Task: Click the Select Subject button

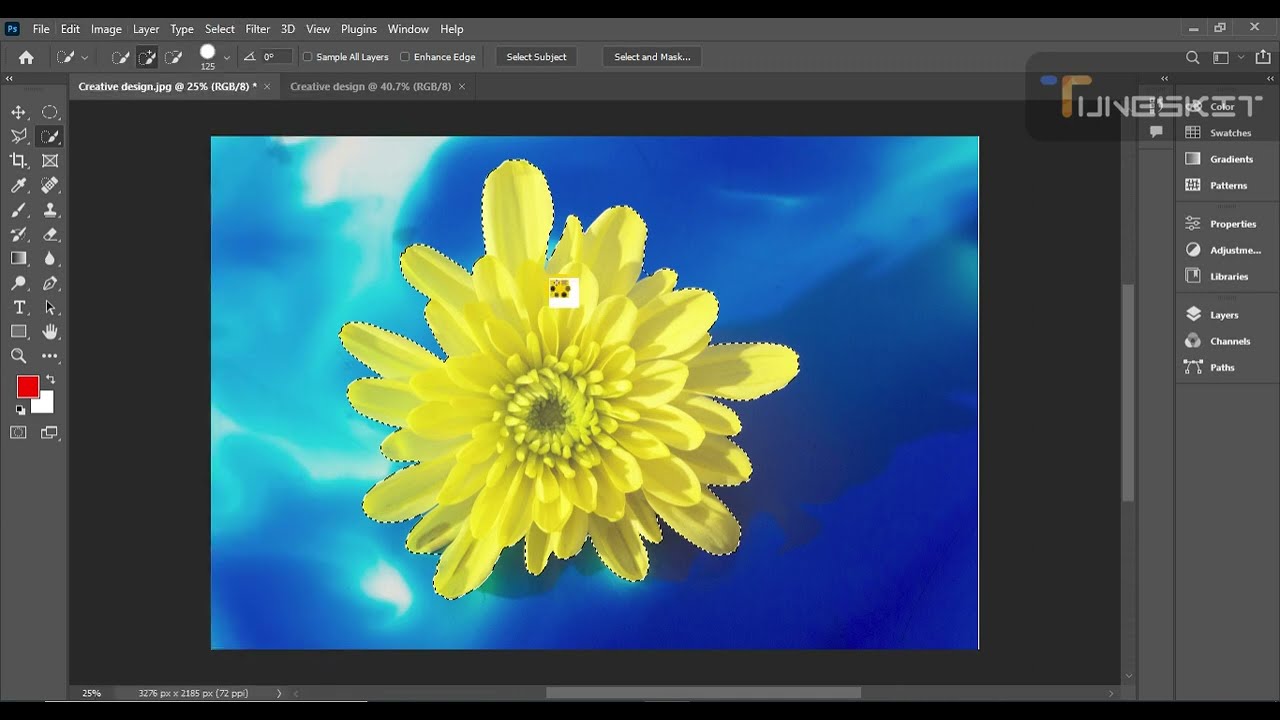Action: [536, 57]
